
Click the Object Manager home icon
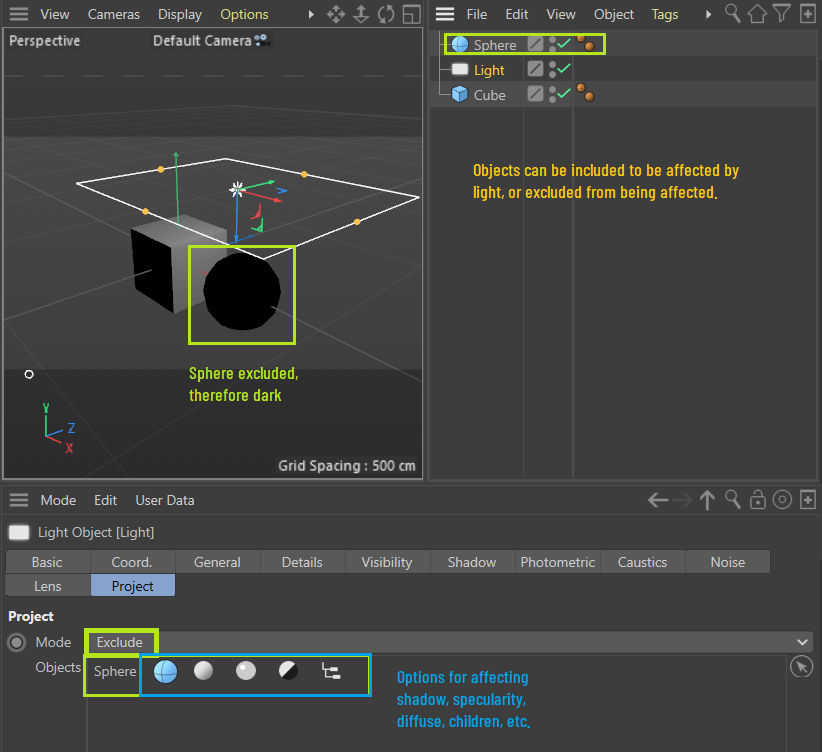click(x=756, y=14)
